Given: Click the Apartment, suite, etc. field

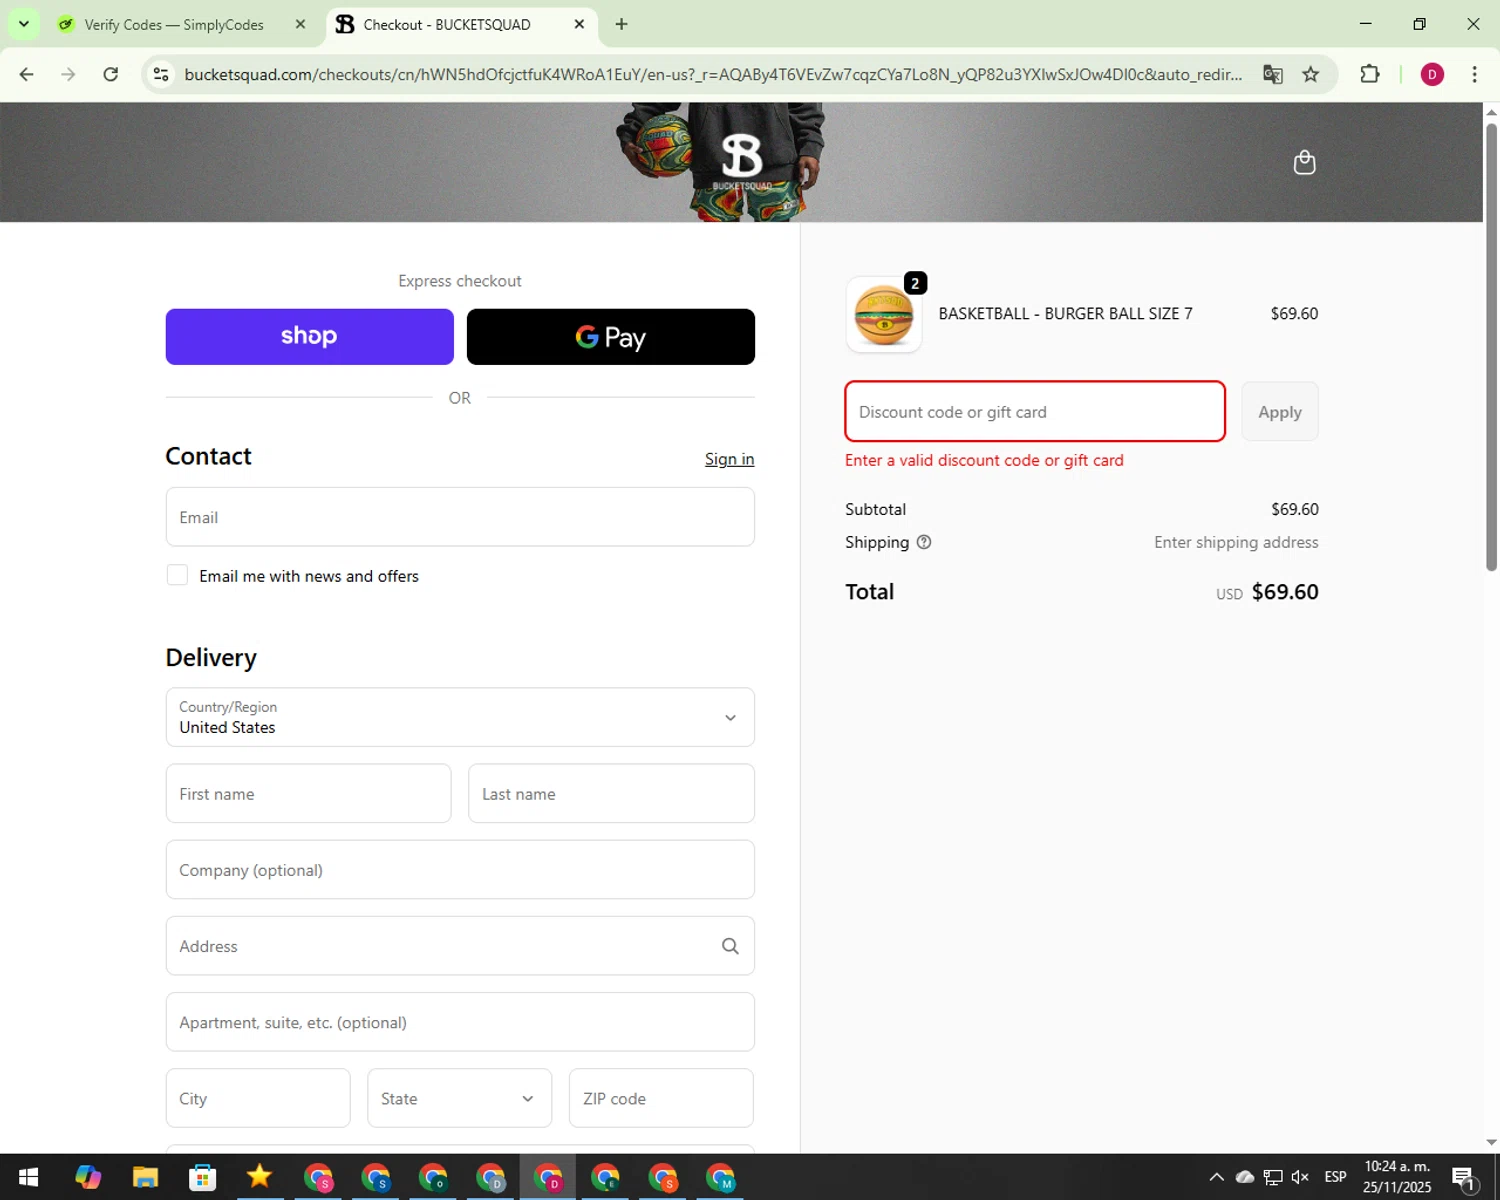Looking at the screenshot, I should 460,1022.
